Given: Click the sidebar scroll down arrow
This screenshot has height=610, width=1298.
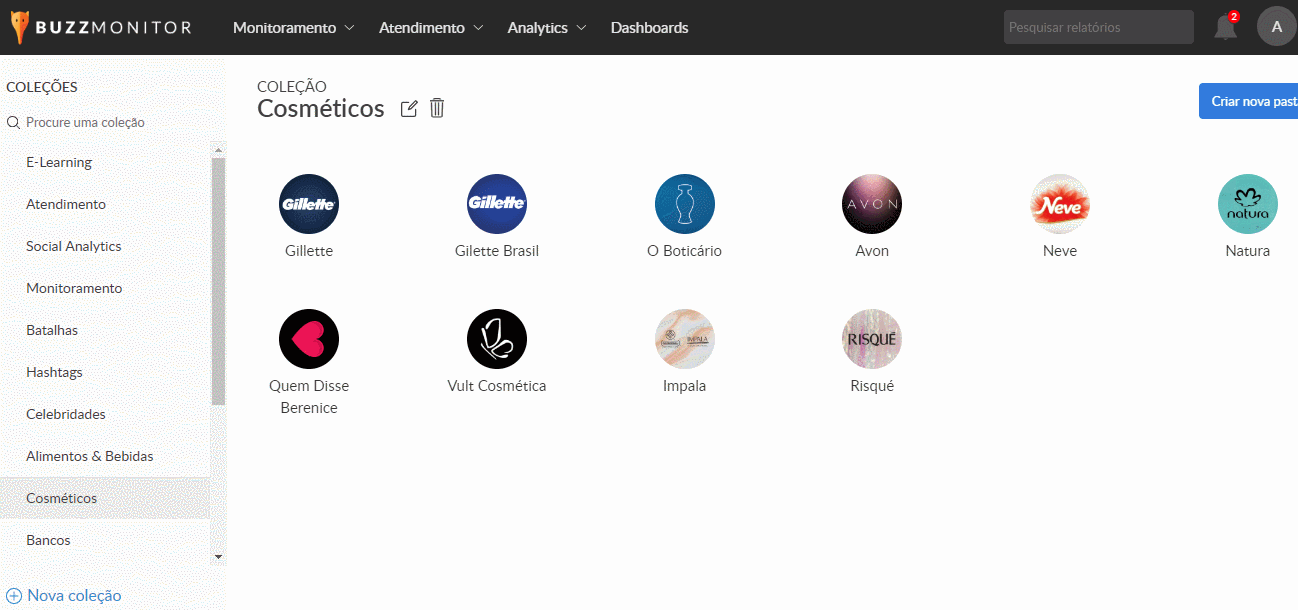Looking at the screenshot, I should point(219,557).
